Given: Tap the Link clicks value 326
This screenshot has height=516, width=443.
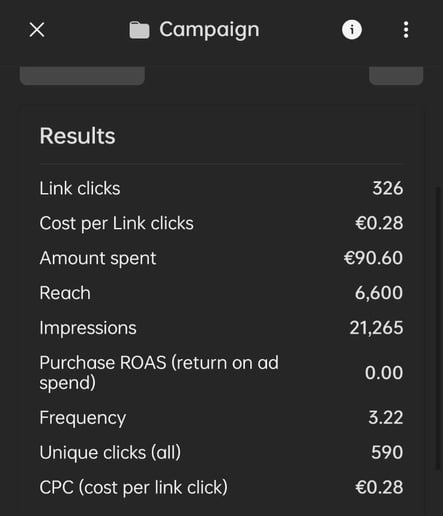Looking at the screenshot, I should 388,188.
